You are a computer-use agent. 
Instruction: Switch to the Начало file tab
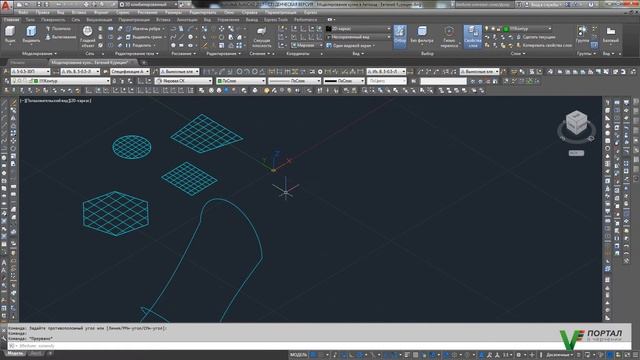tap(18, 62)
